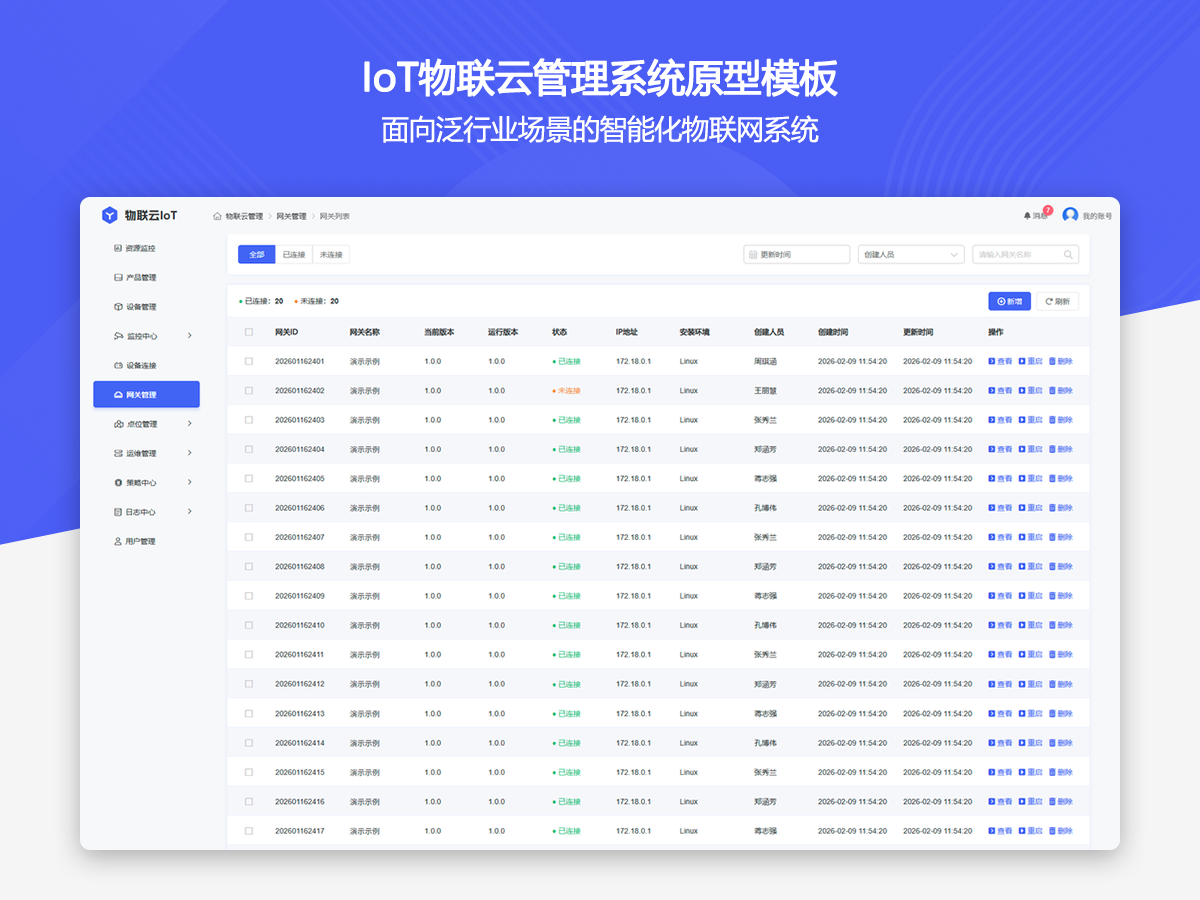Click the bell notification icon
This screenshot has height=900, width=1200.
tap(1027, 216)
